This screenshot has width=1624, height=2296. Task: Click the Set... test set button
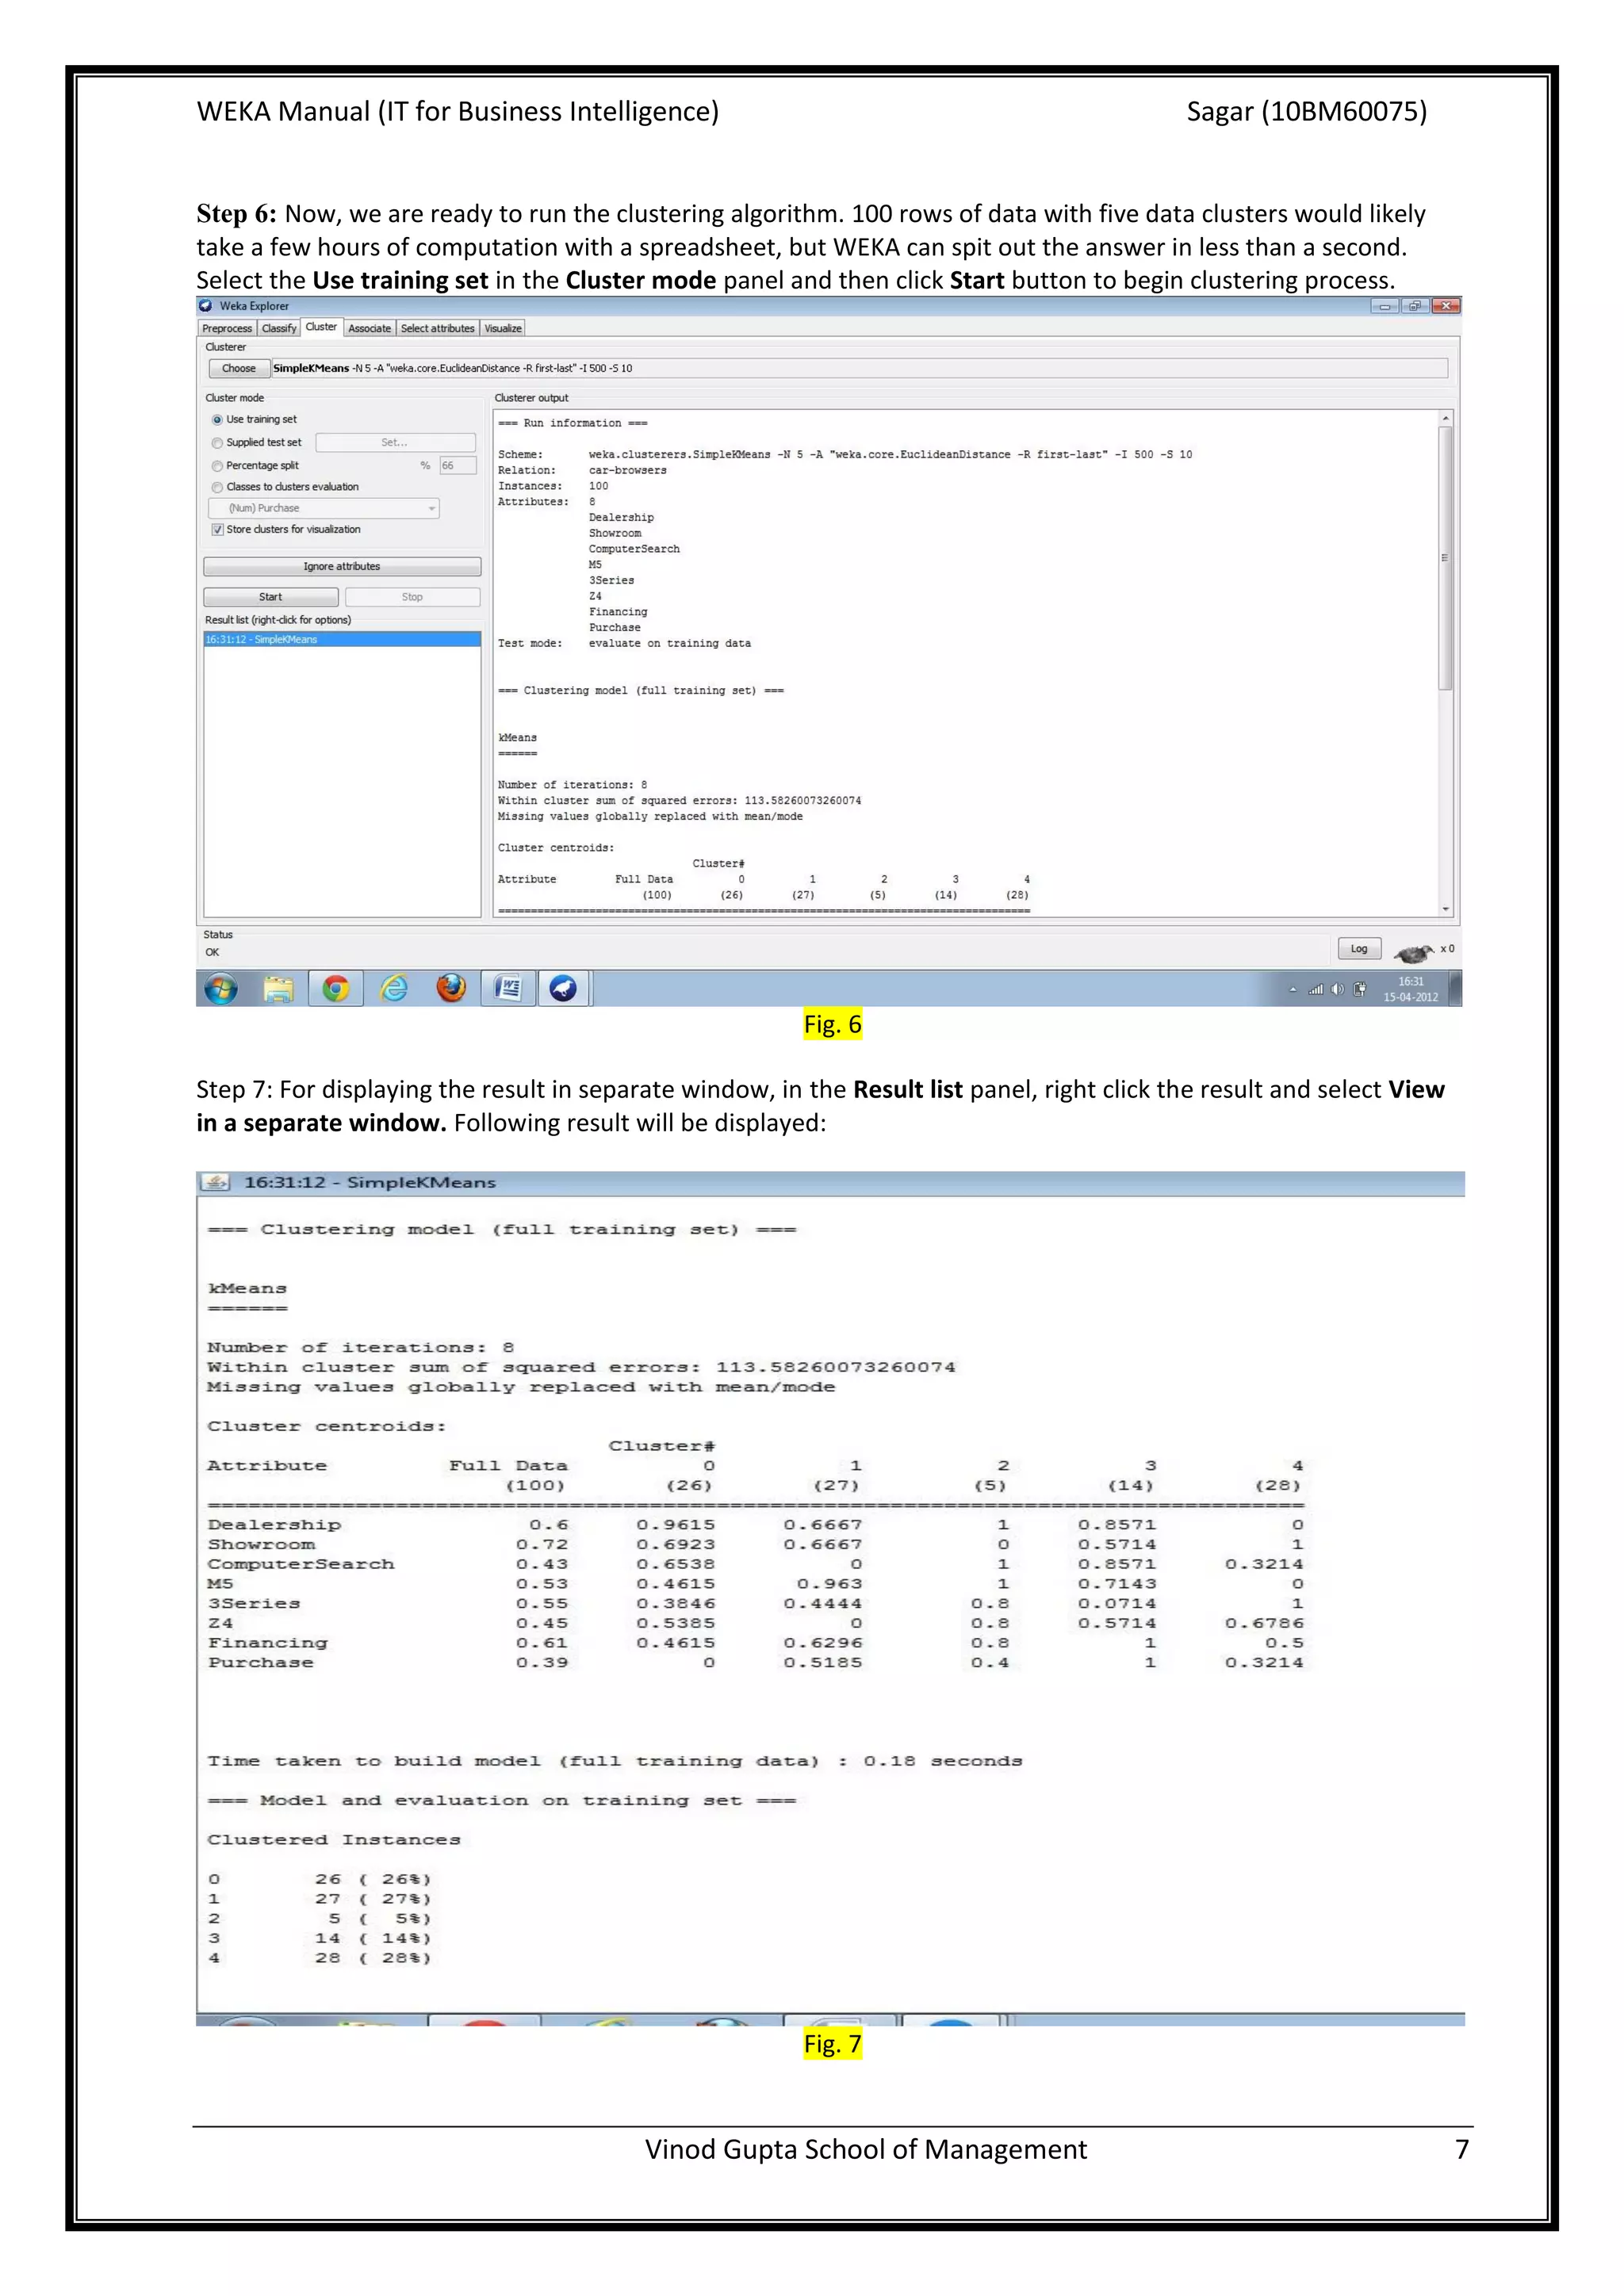coord(395,442)
